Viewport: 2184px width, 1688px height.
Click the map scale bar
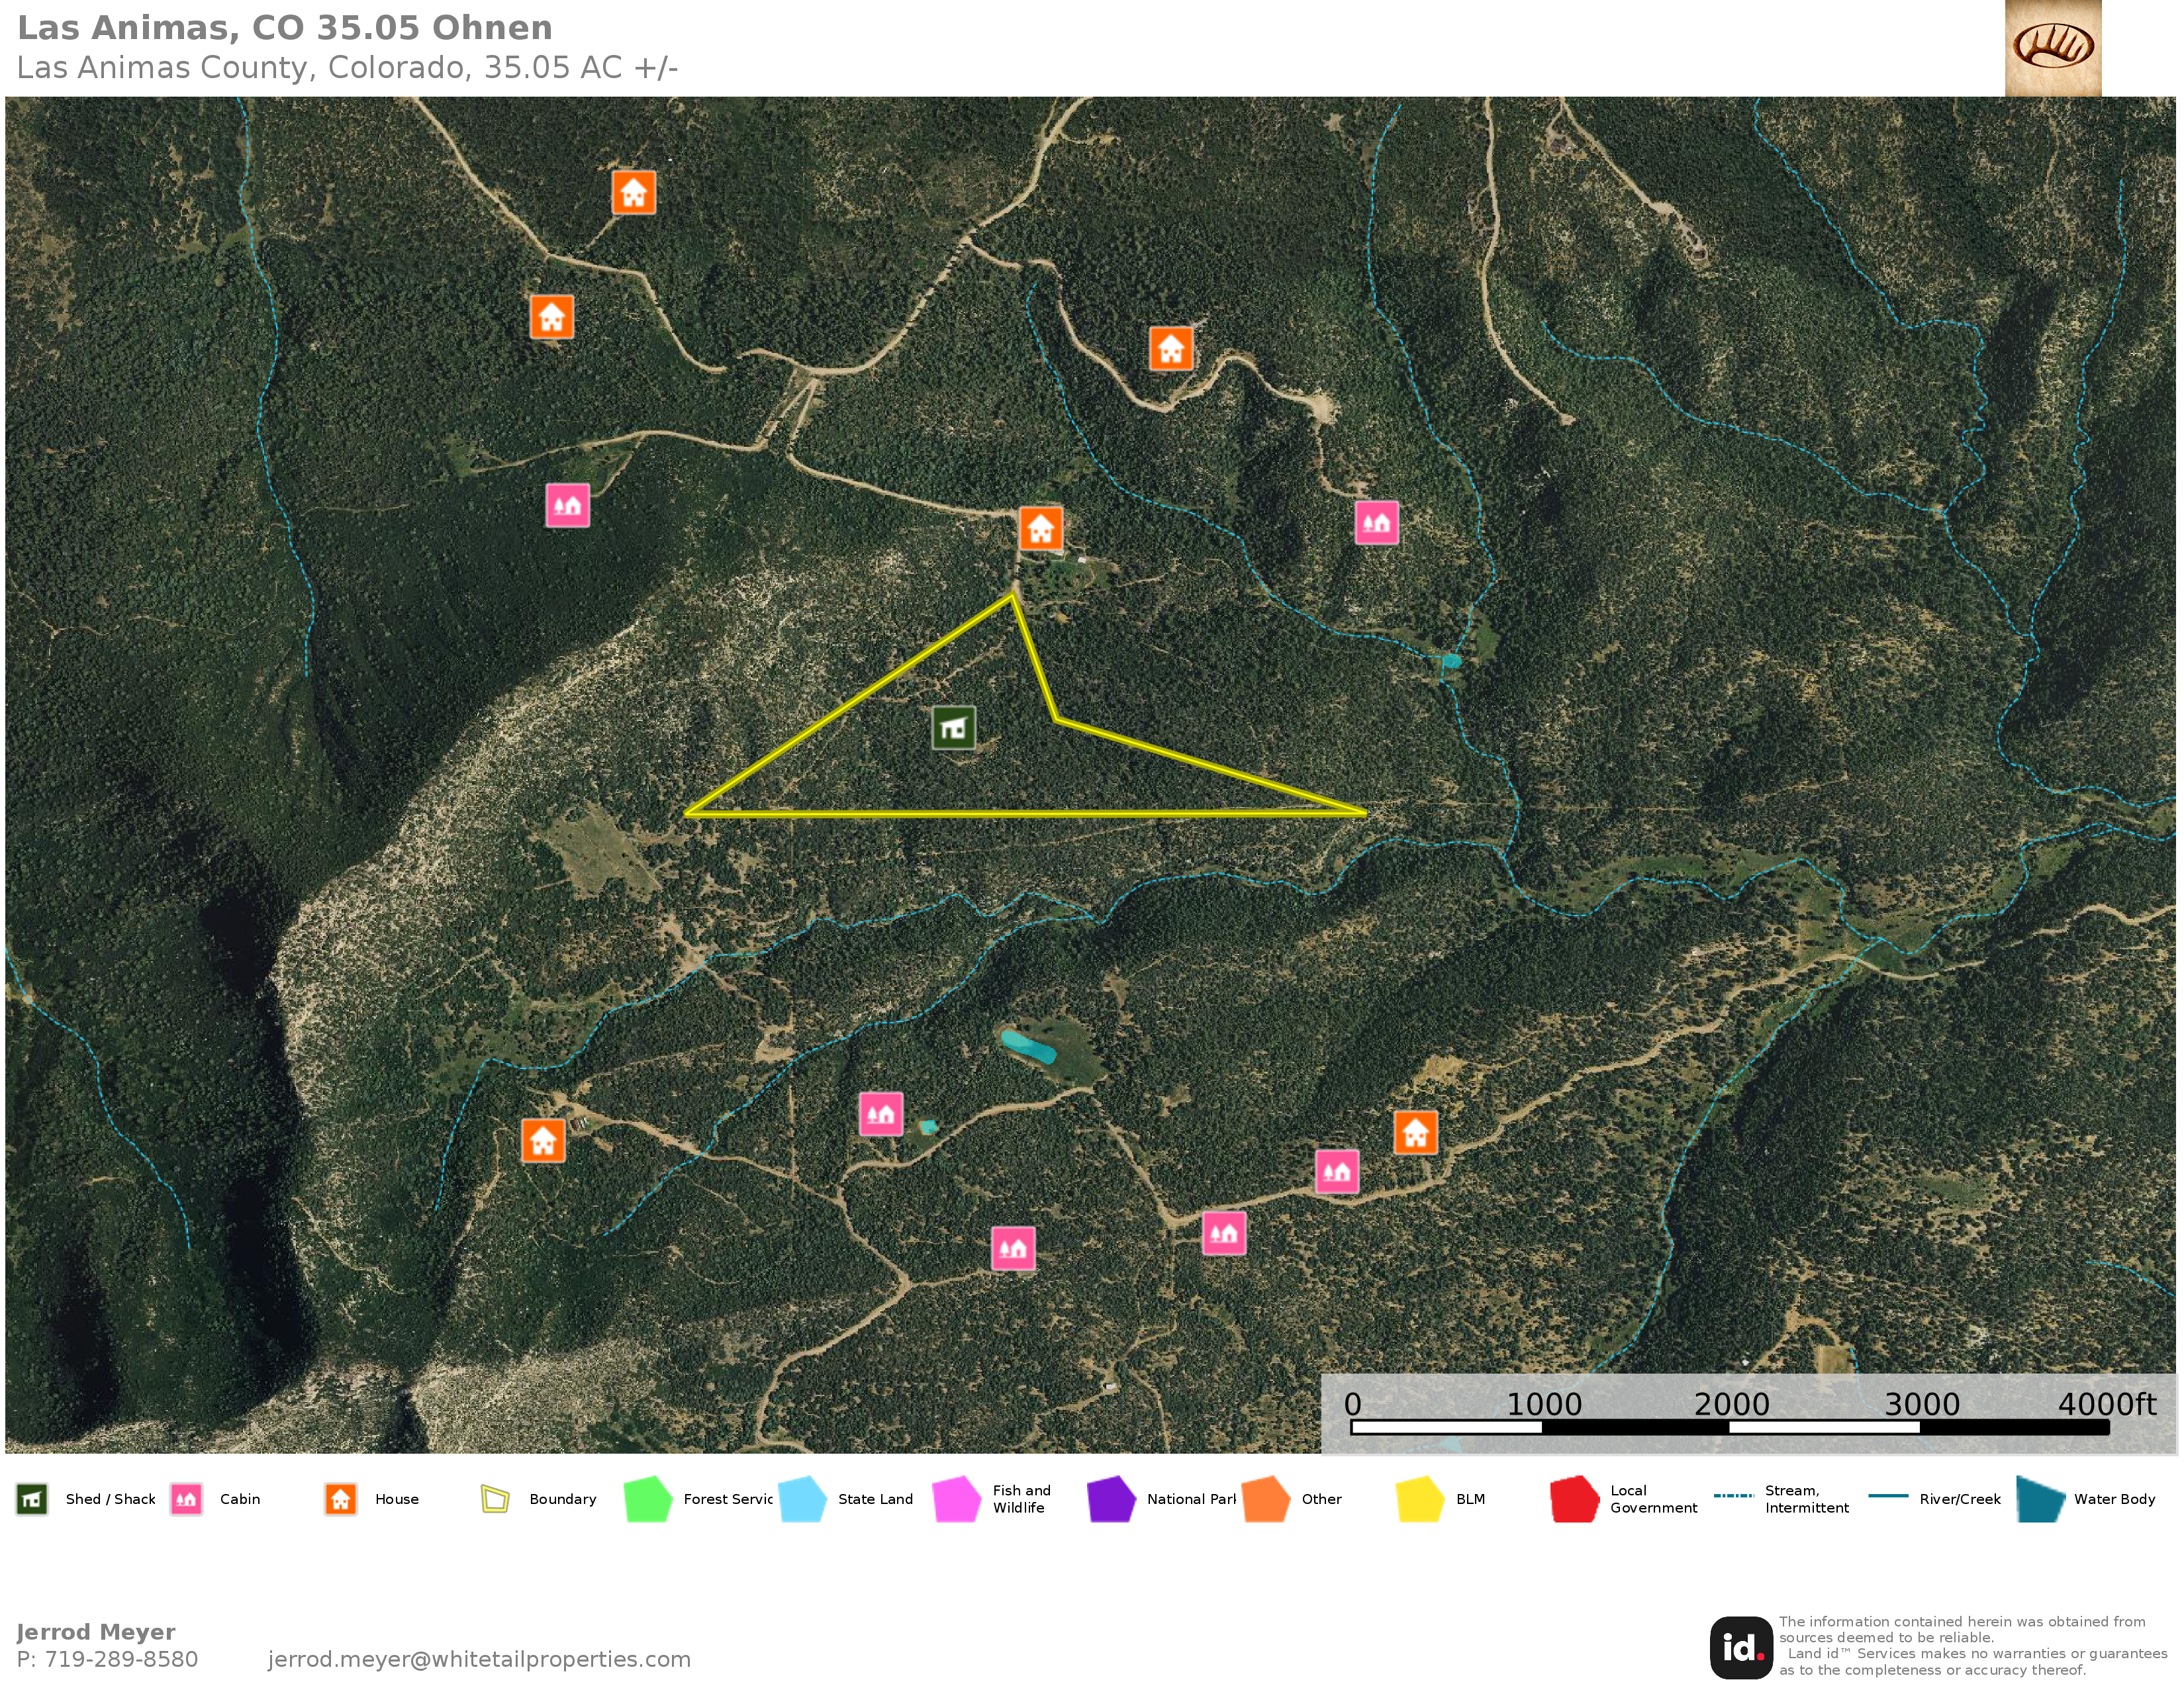pos(1729,1427)
